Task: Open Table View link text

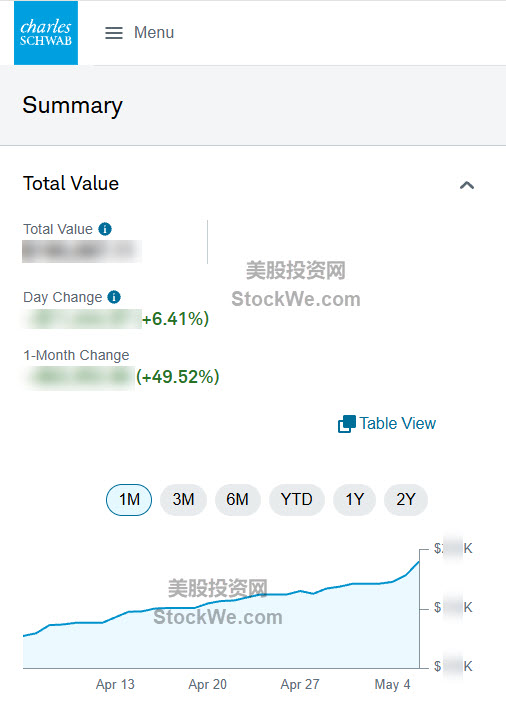Action: tap(398, 424)
